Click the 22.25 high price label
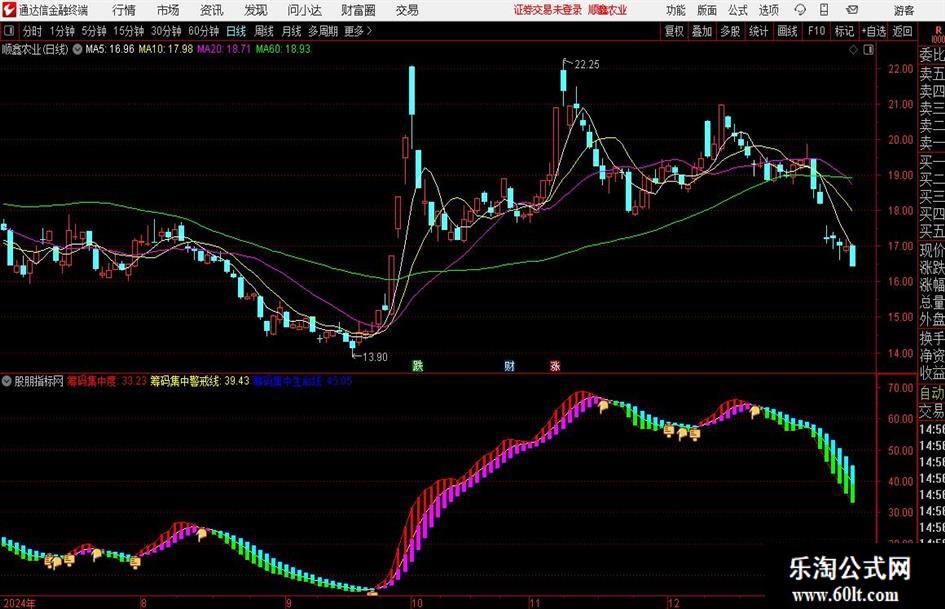 click(x=587, y=65)
